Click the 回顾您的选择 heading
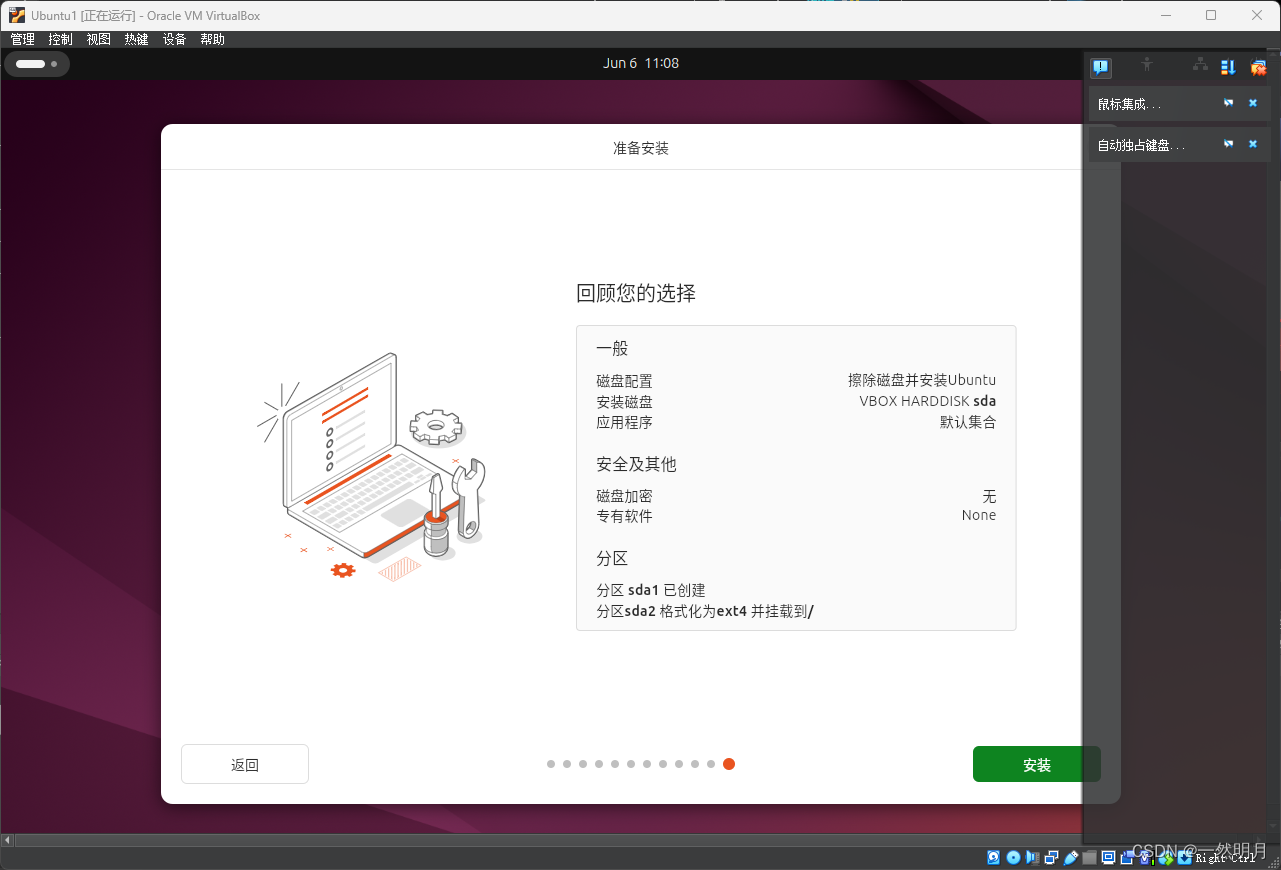 pos(636,293)
